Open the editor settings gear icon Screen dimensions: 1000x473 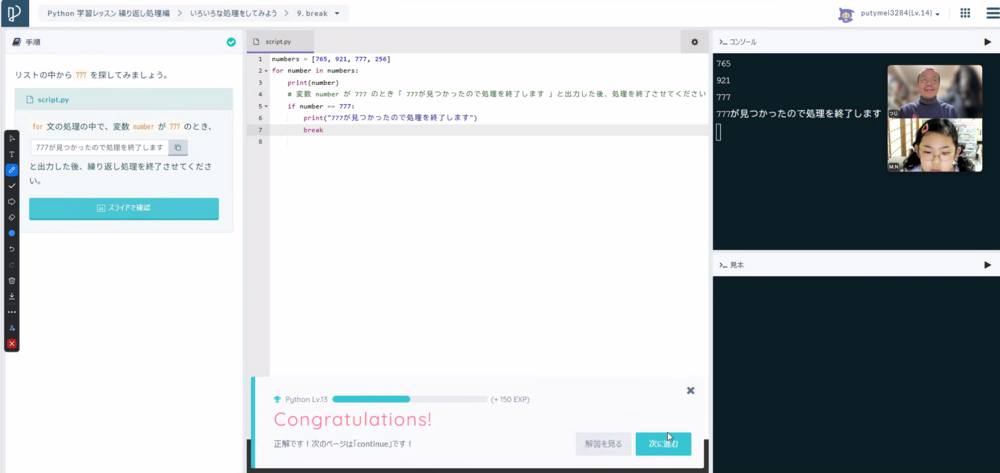coord(695,42)
